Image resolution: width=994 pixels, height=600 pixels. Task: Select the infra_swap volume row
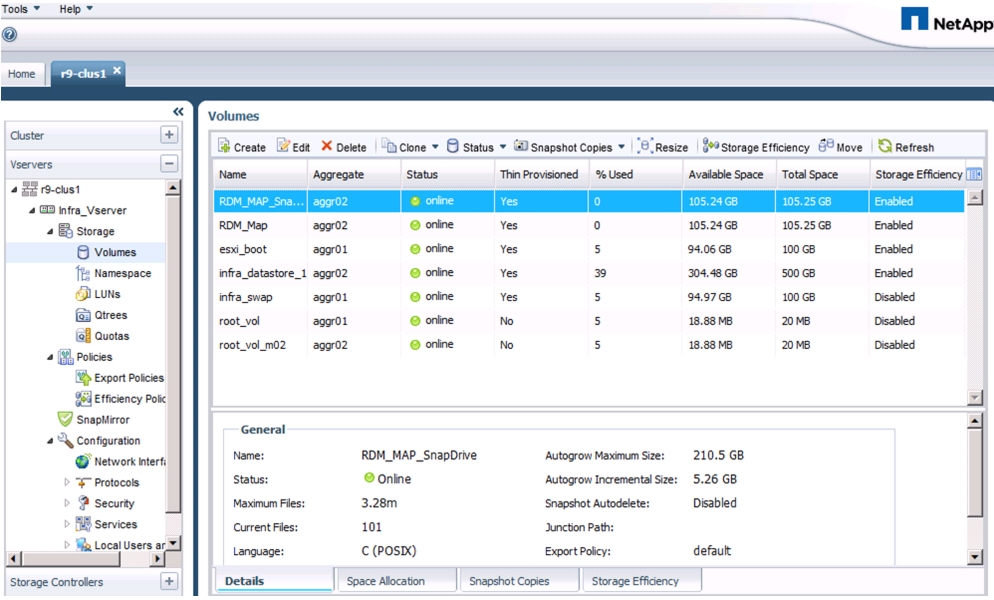589,297
